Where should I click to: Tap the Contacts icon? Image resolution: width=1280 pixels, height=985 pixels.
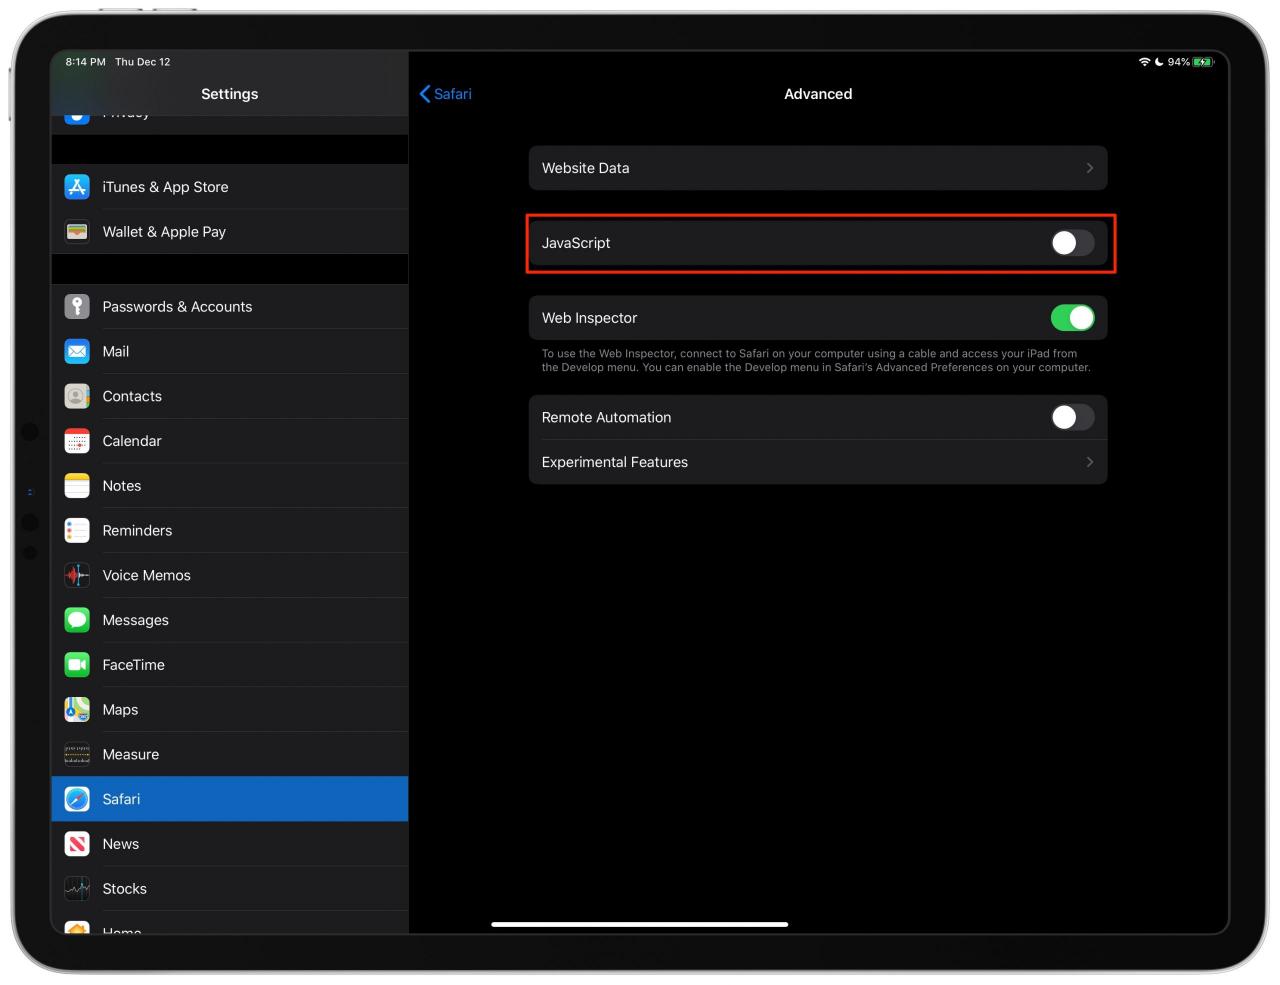coord(77,396)
